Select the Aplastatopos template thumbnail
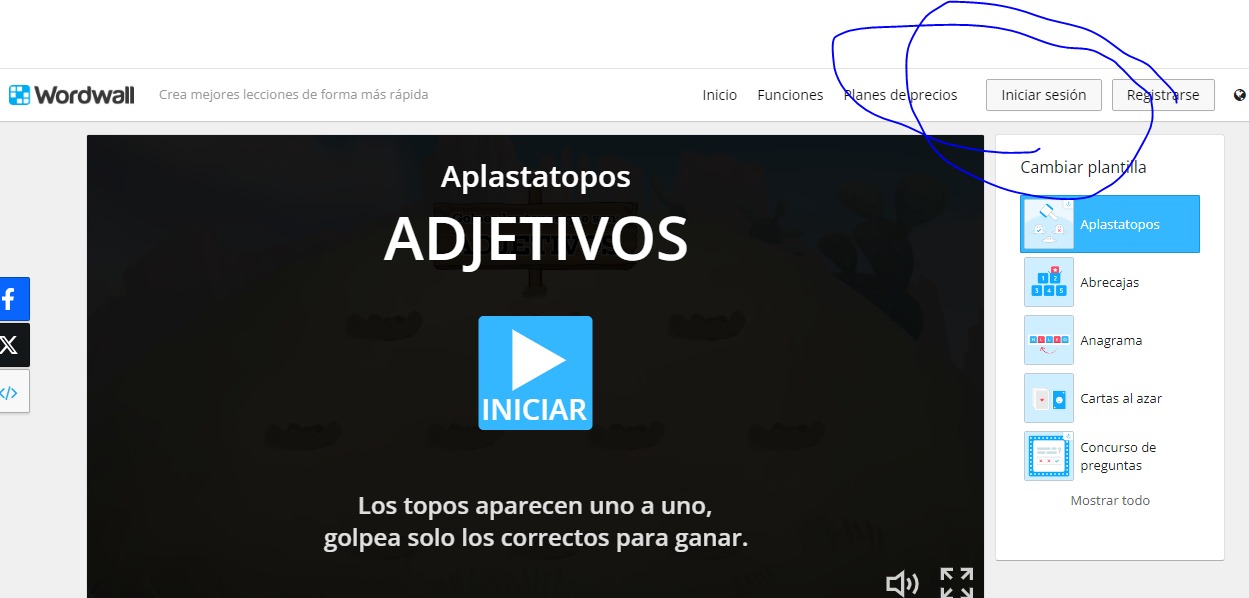 pos(1049,224)
